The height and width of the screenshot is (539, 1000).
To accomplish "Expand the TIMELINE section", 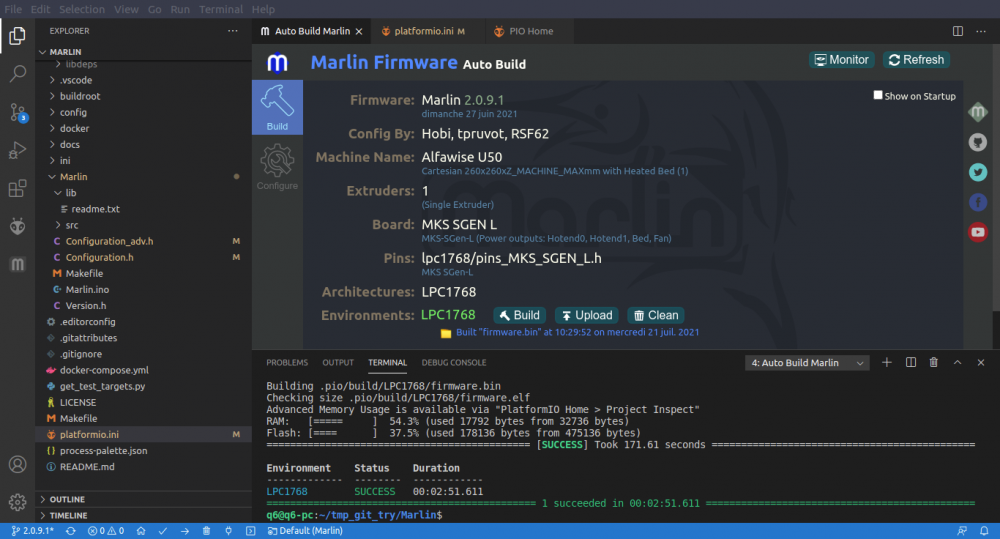I will pyautogui.click(x=145, y=515).
